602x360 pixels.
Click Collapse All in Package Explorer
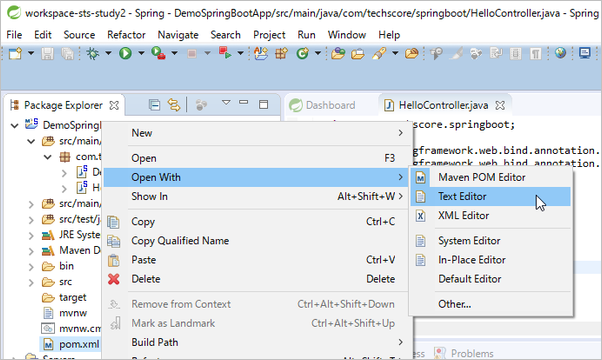[154, 105]
